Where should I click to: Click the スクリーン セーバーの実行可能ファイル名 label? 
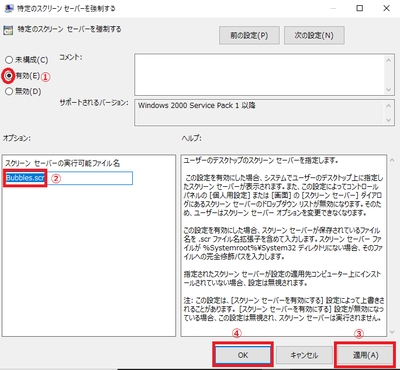(x=62, y=163)
